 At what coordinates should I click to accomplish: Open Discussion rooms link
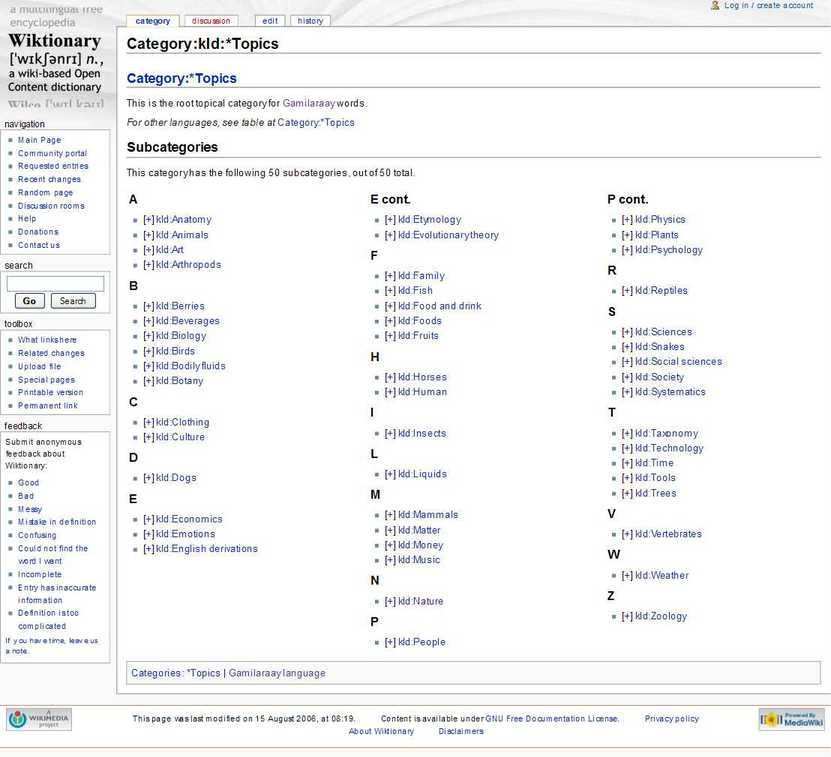pos(51,206)
